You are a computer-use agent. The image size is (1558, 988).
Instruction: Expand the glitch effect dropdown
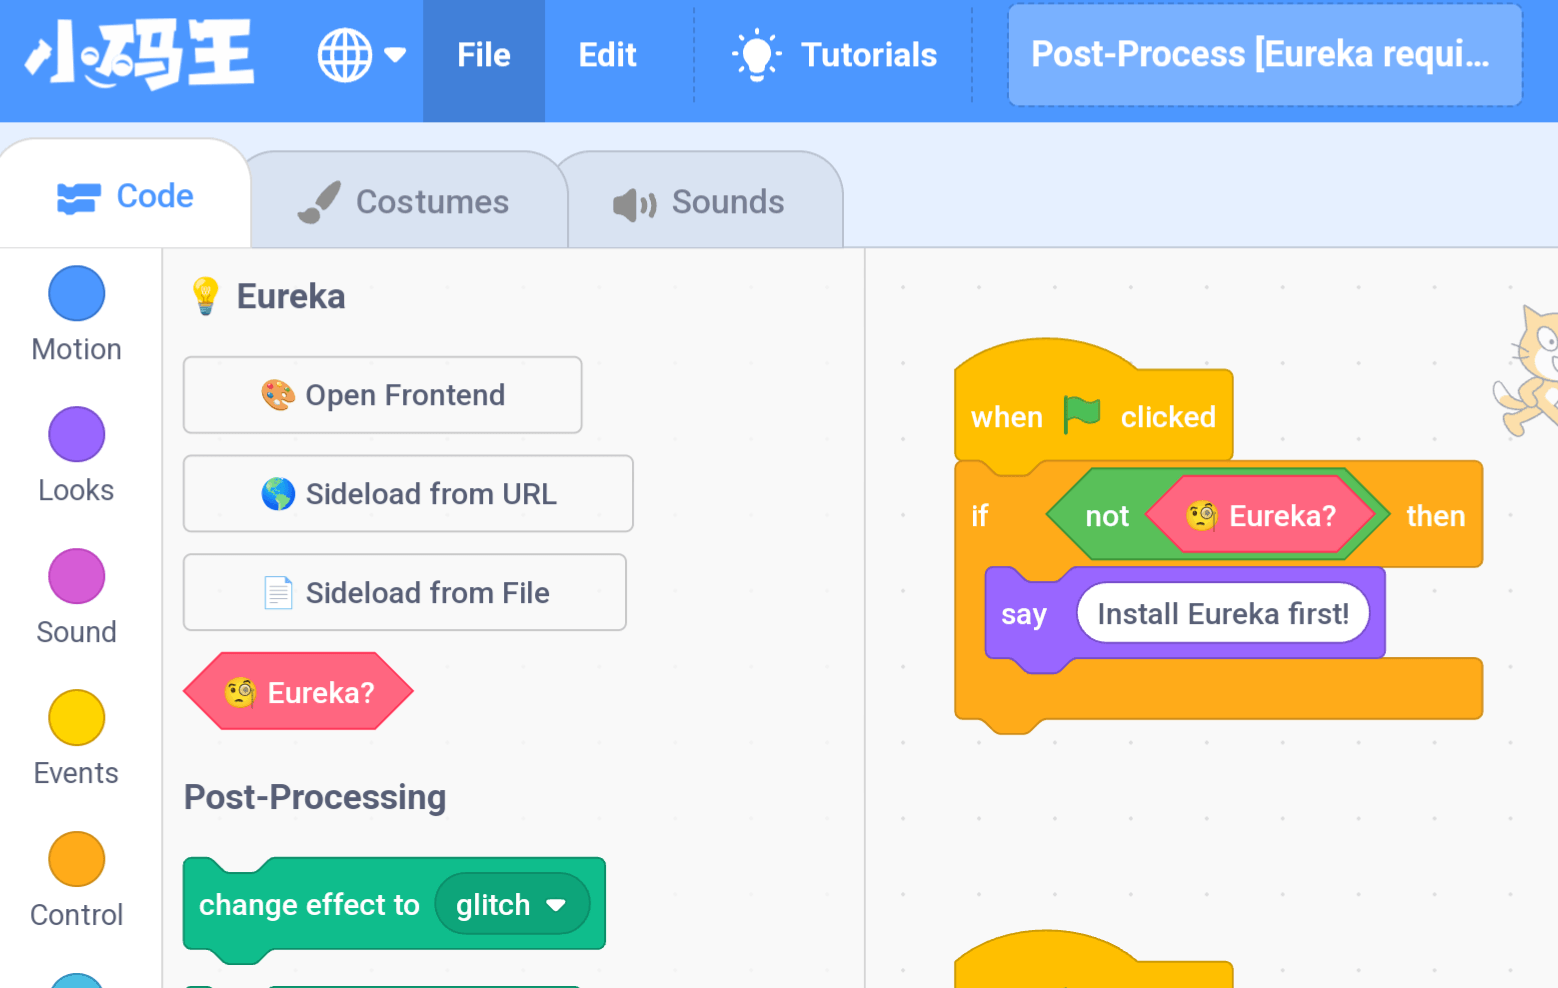512,904
